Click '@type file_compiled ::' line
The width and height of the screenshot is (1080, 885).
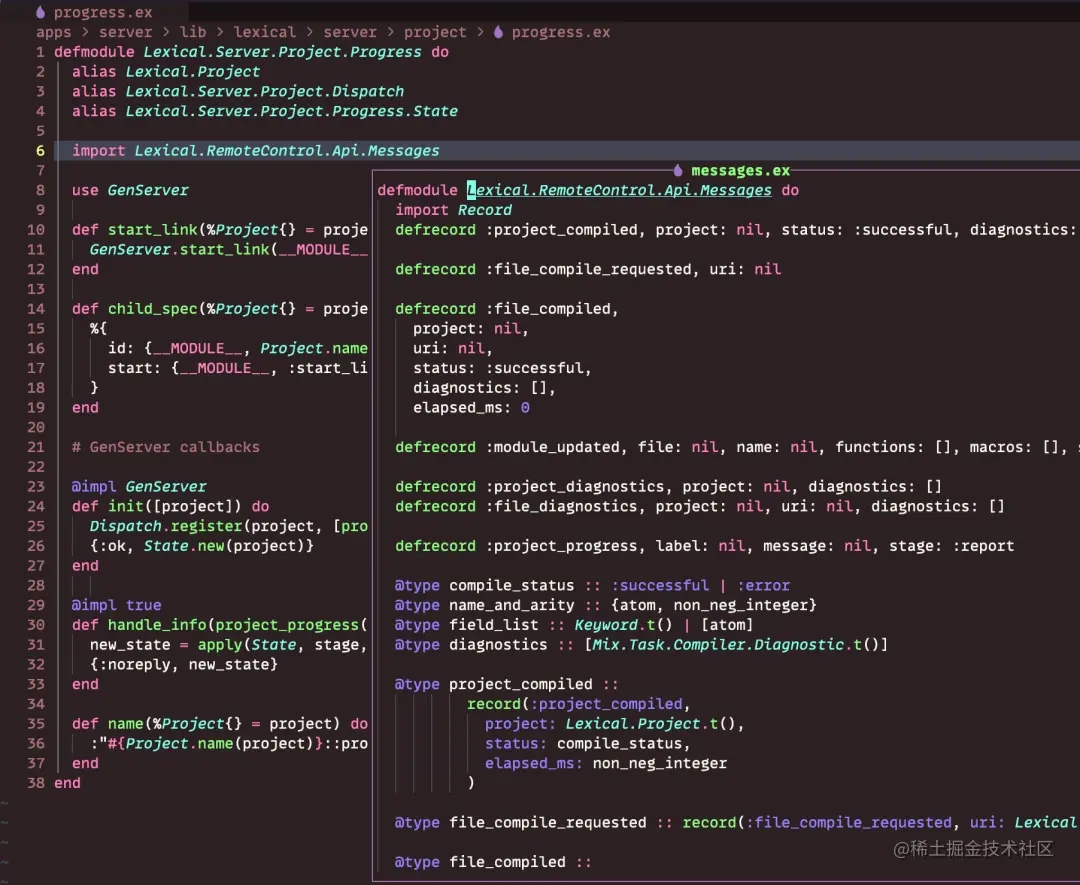[493, 862]
